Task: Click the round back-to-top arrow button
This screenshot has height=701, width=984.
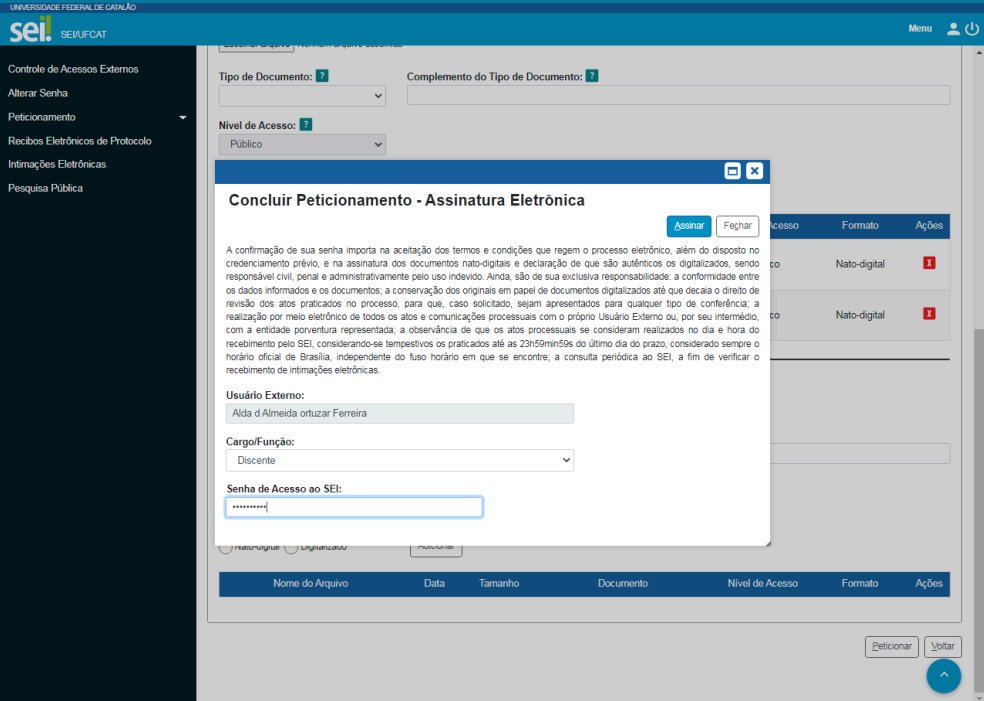Action: click(944, 675)
